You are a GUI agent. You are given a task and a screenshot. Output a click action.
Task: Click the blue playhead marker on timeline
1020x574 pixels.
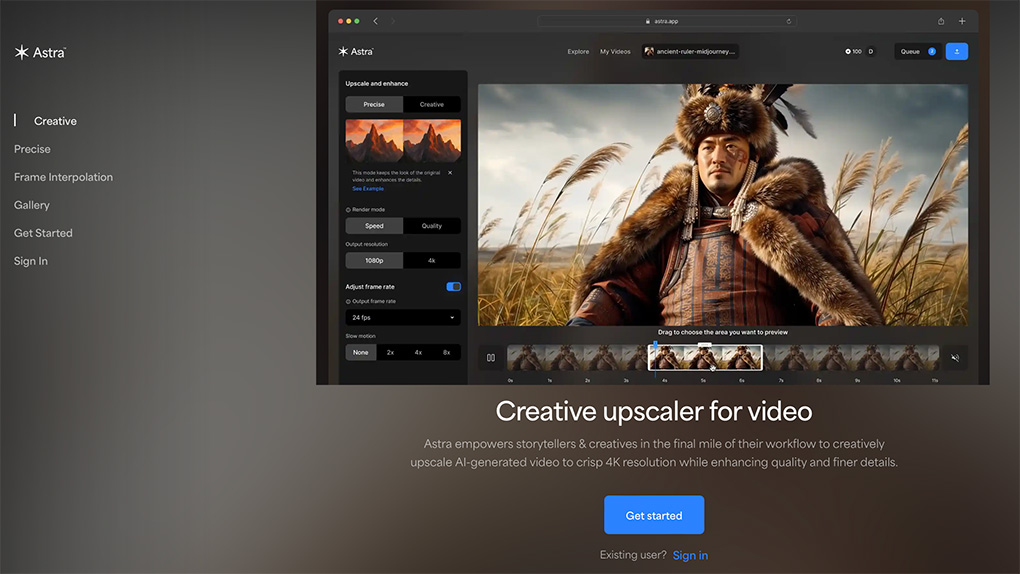655,344
